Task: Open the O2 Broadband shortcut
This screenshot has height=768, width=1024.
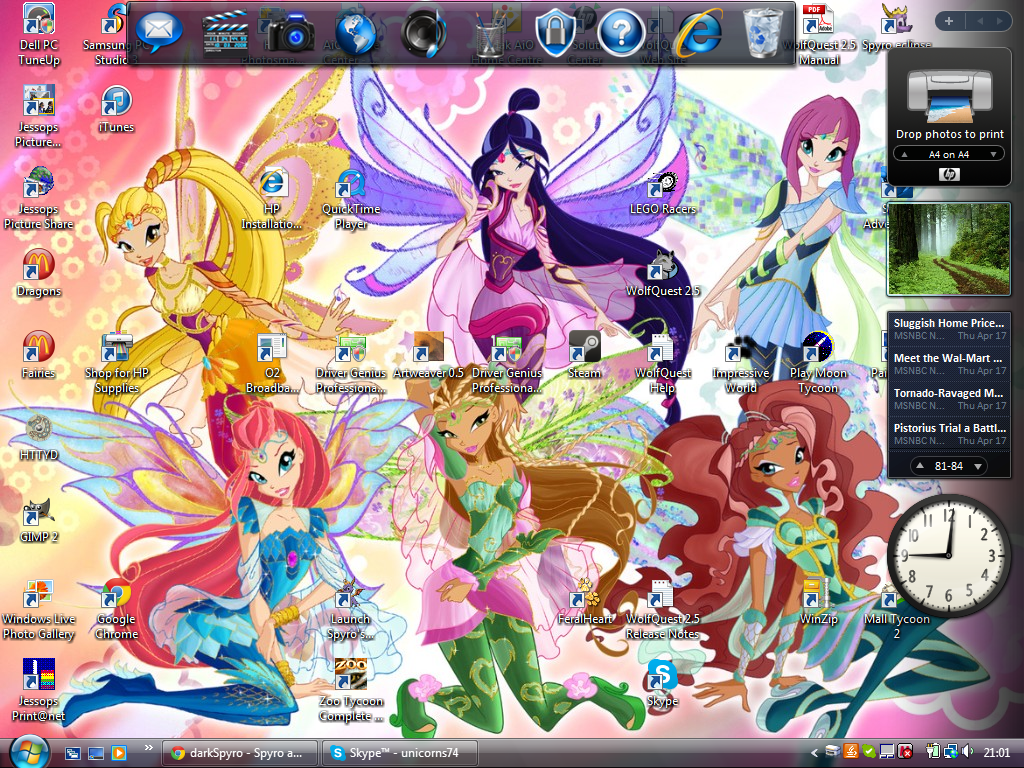Action: click(x=272, y=363)
